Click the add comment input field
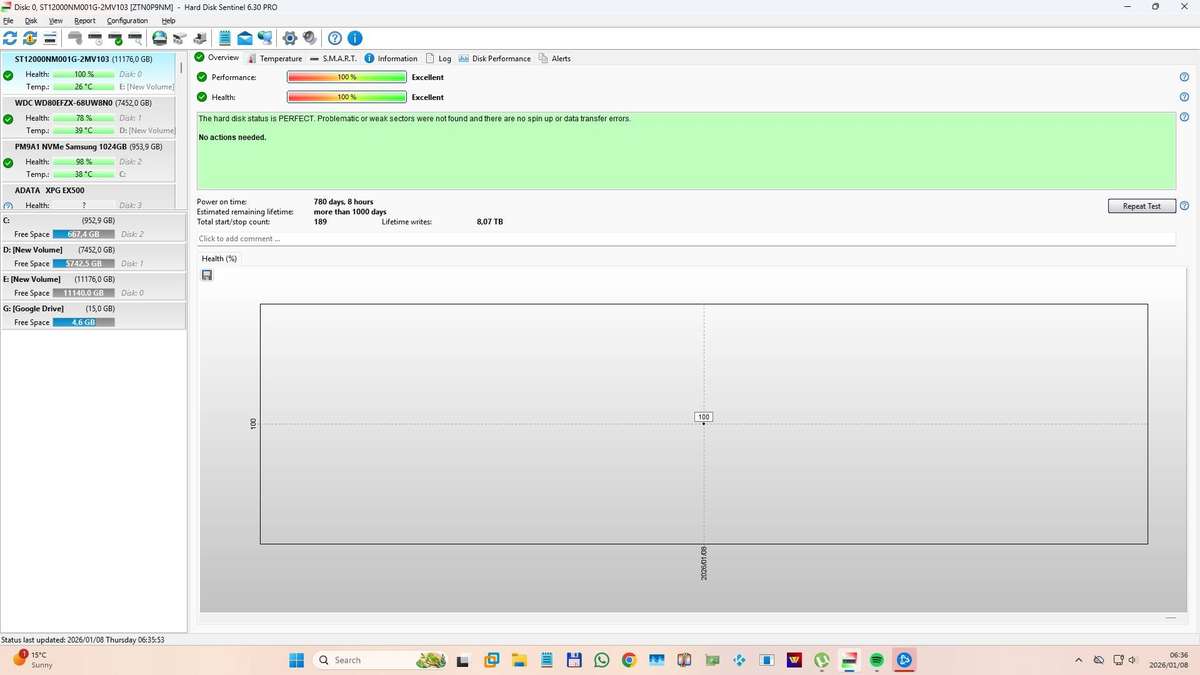This screenshot has width=1200, height=675. [x=685, y=239]
